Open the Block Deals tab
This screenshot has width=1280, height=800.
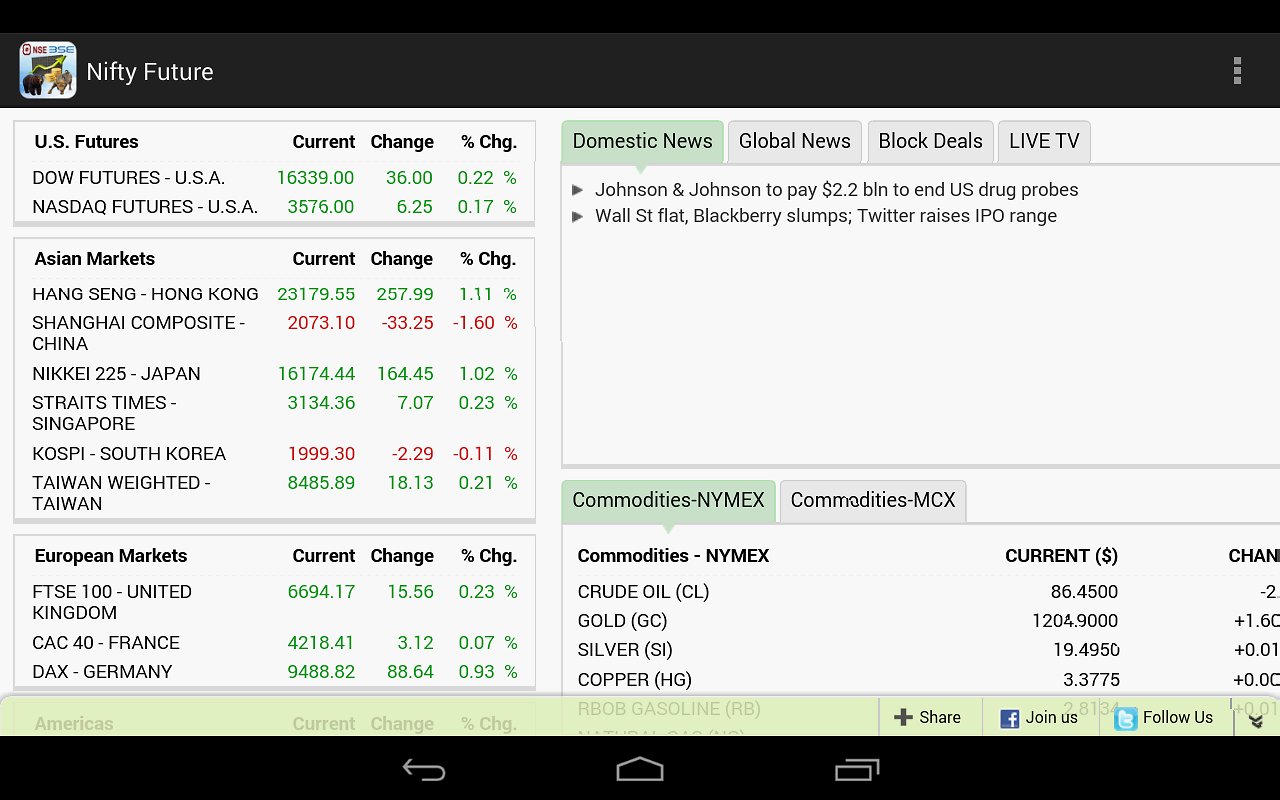point(930,141)
